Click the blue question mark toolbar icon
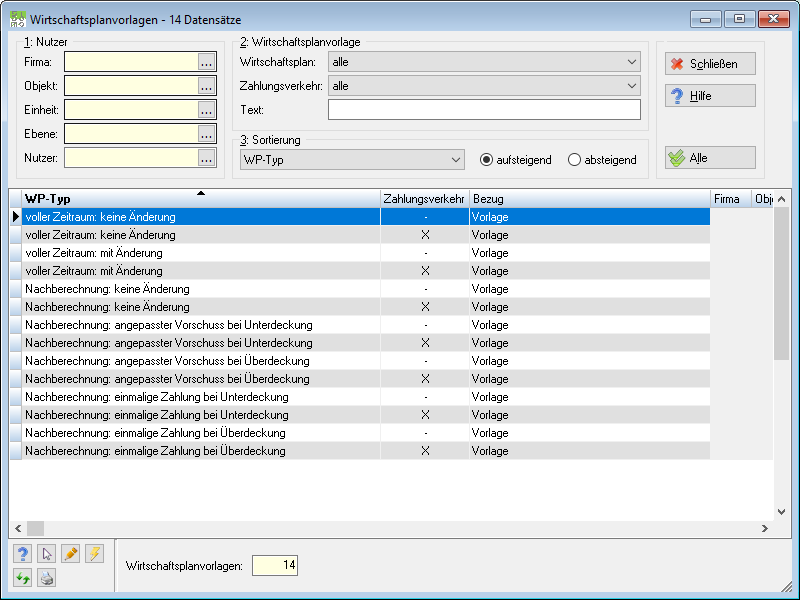 [22, 554]
